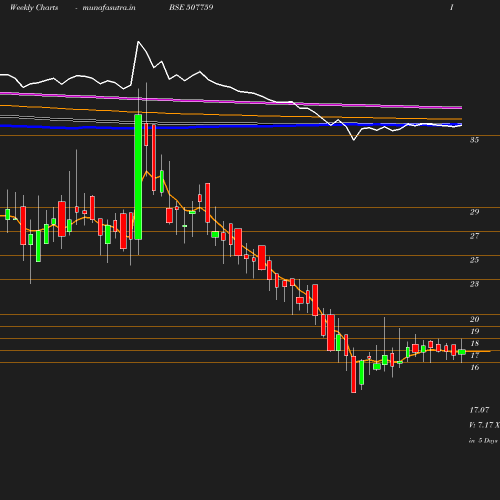Click the last price value 17.07
500x500 pixels.
pyautogui.click(x=479, y=410)
